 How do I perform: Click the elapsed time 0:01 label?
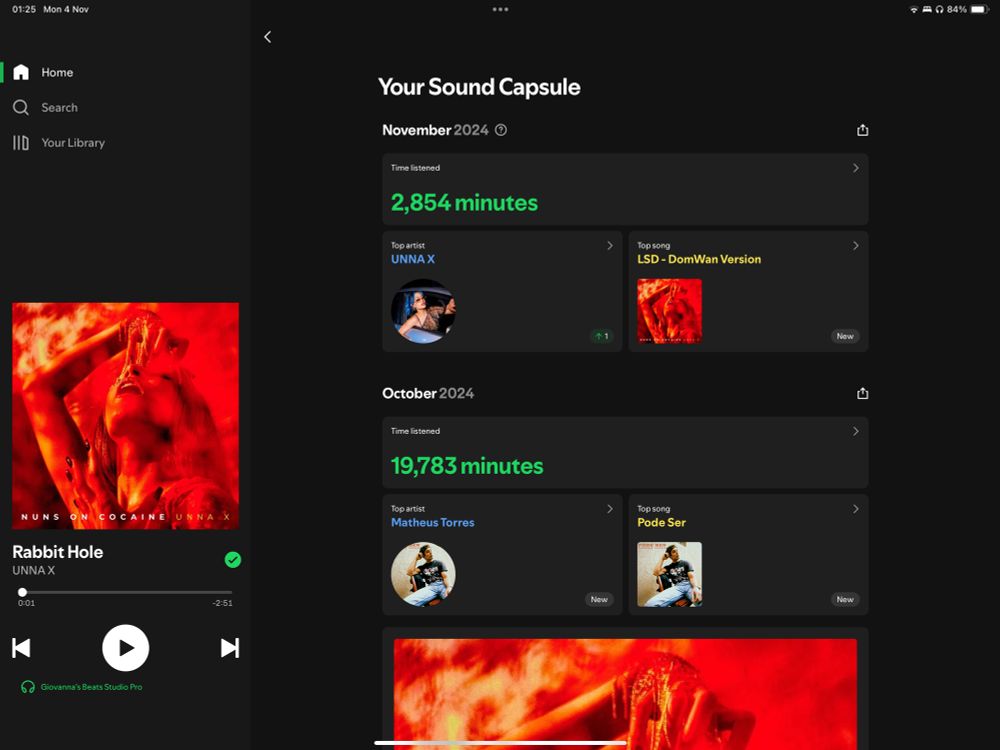point(26,603)
